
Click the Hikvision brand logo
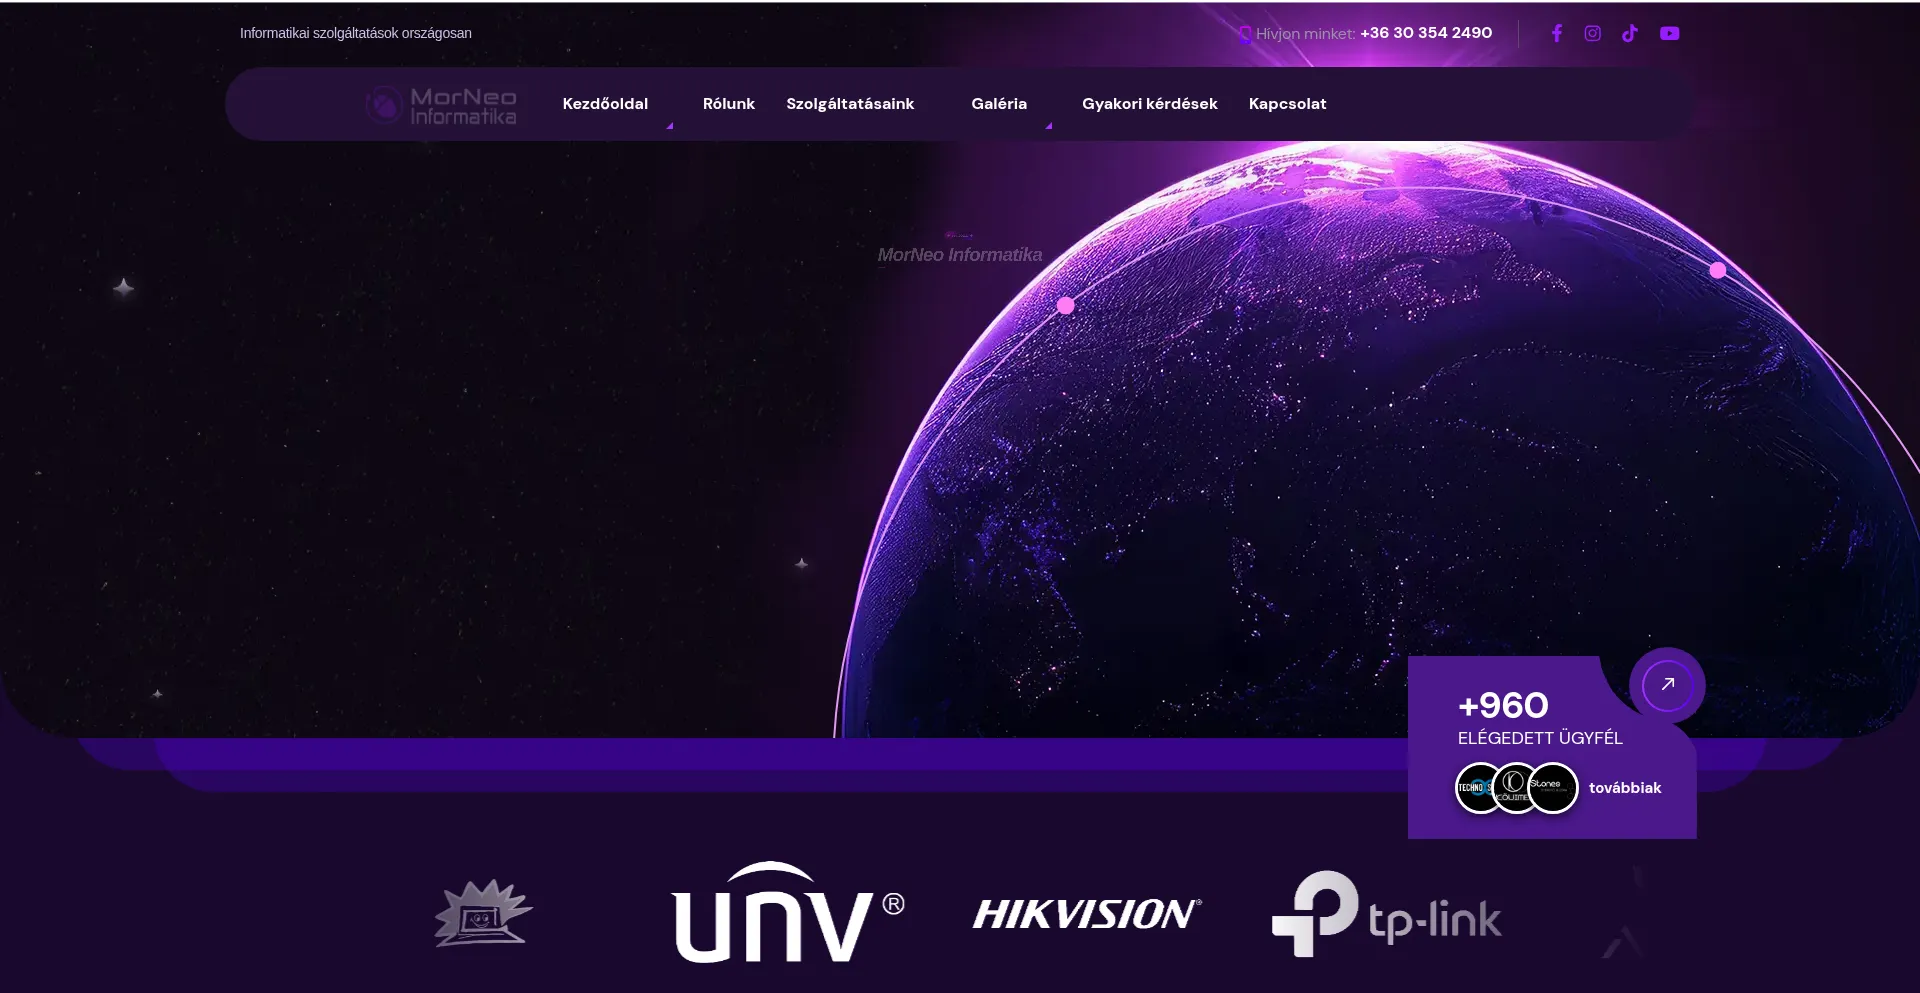tap(1087, 914)
